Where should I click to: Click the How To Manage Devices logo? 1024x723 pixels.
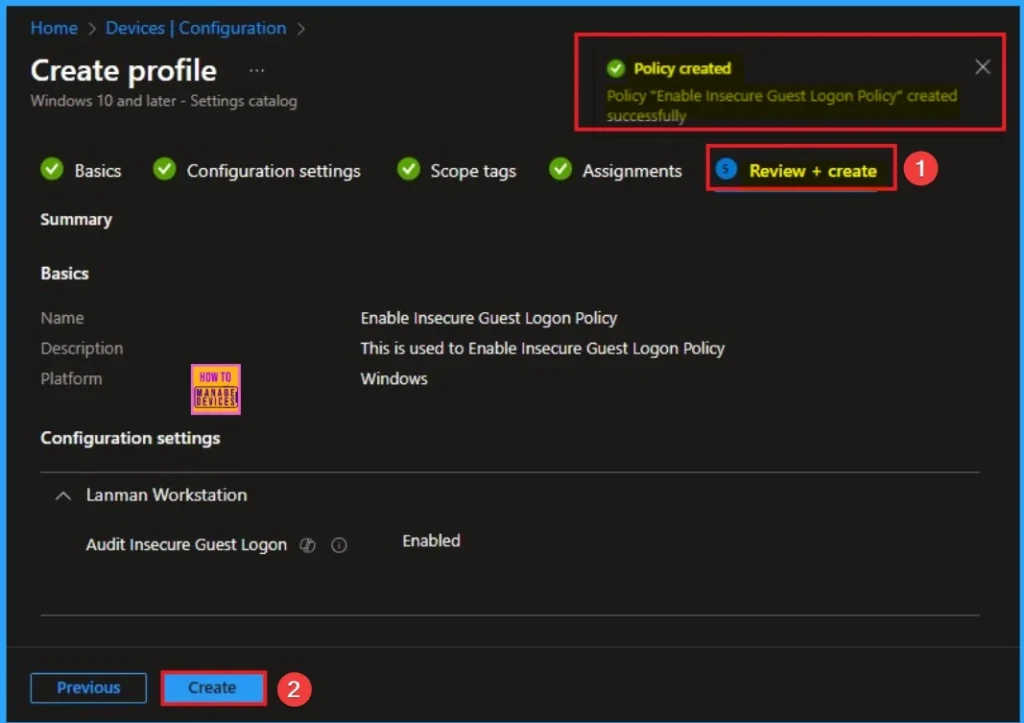(215, 388)
